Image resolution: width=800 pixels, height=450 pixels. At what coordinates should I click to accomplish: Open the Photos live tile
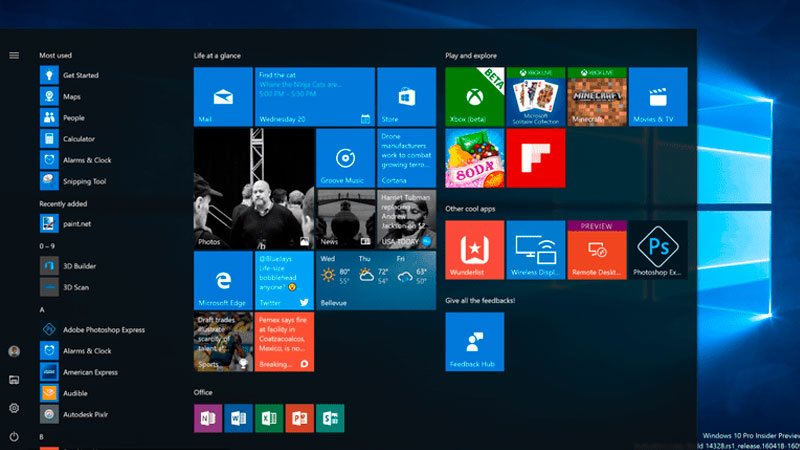(253, 189)
